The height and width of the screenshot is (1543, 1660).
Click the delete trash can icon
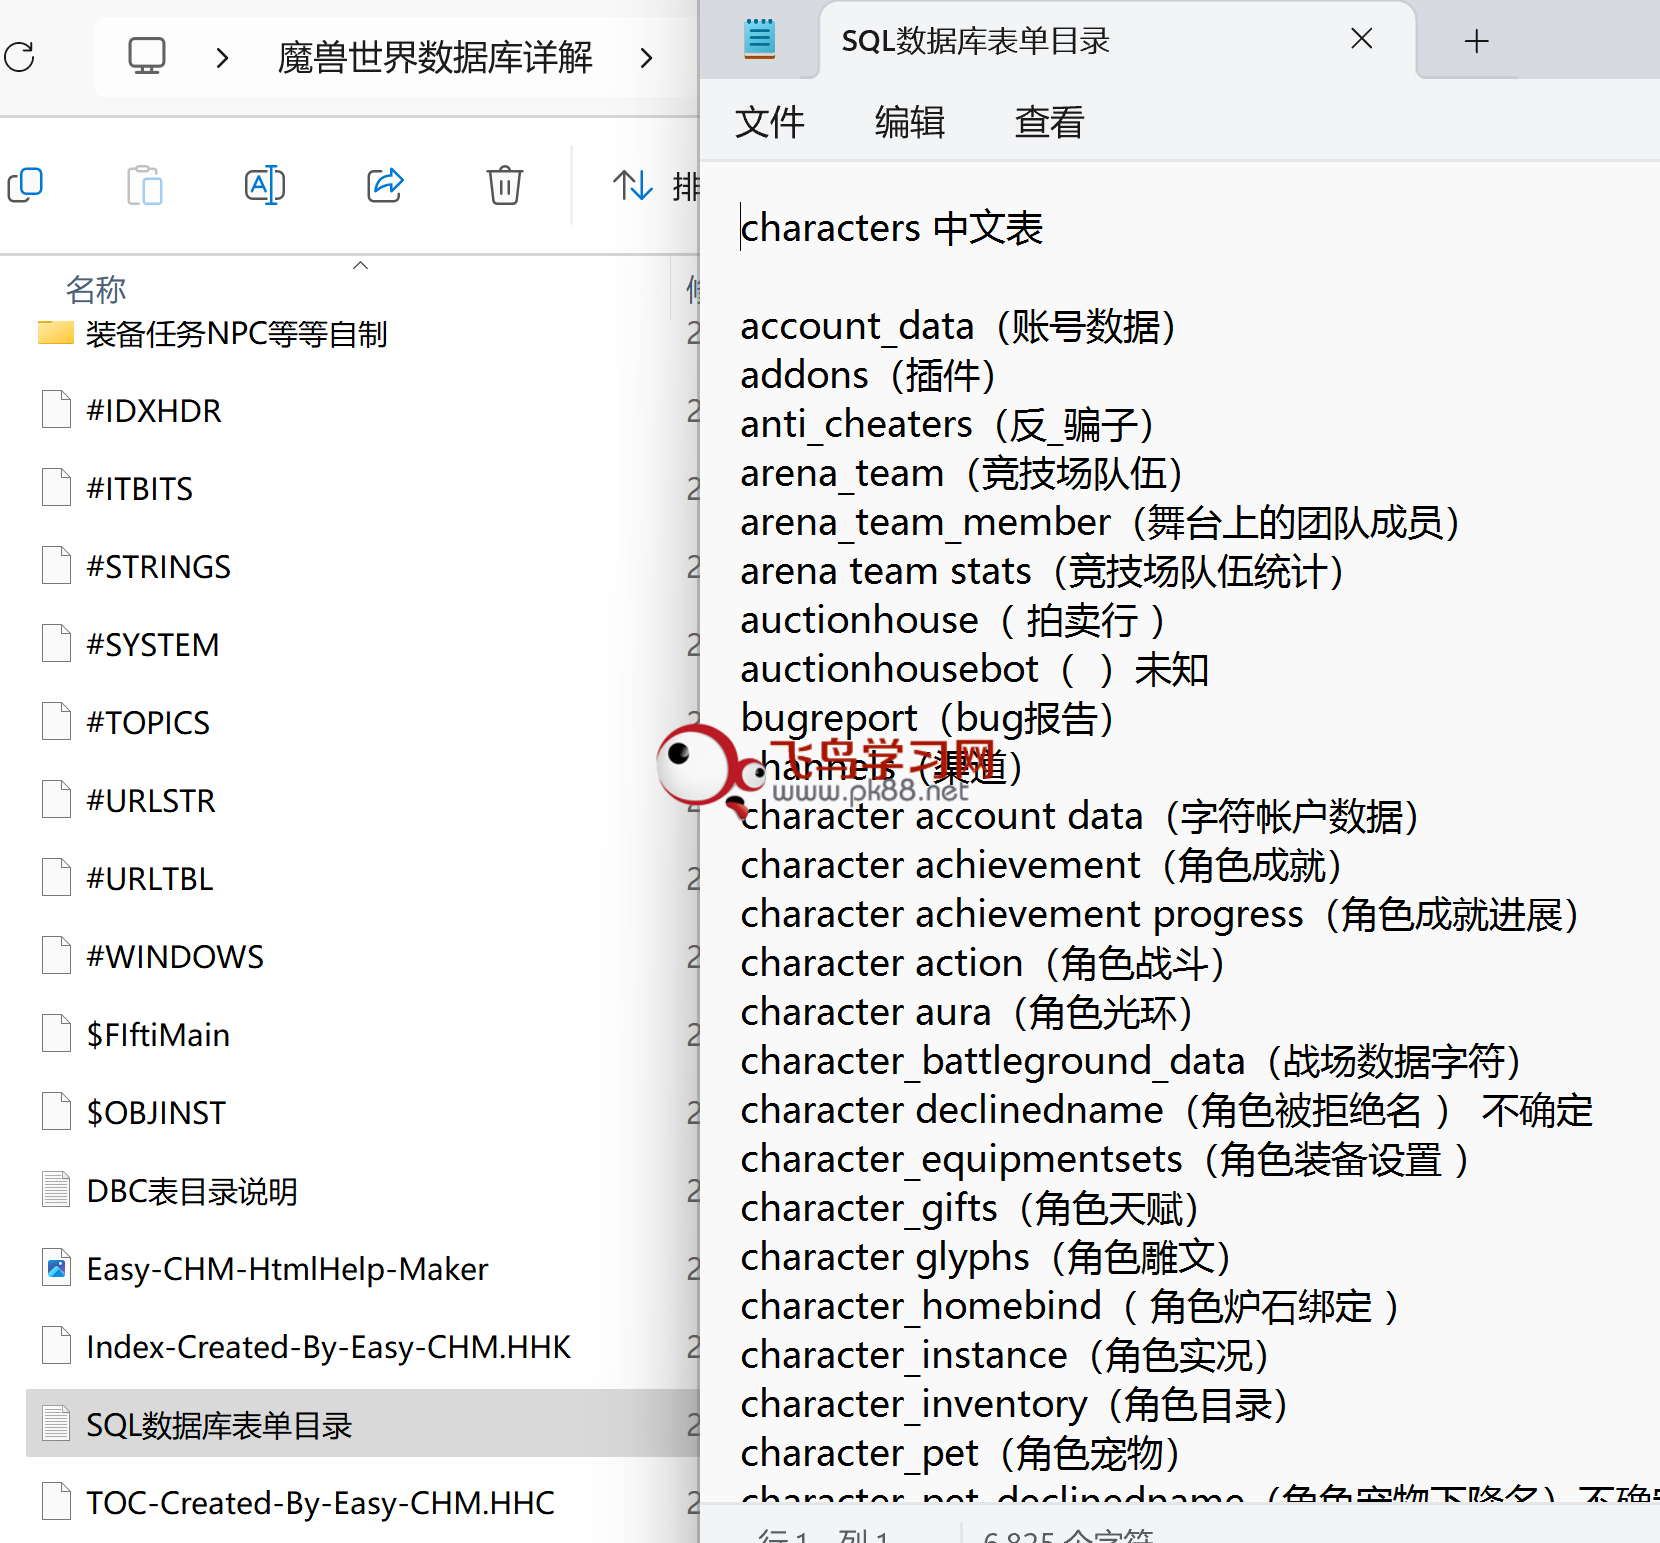(x=505, y=185)
